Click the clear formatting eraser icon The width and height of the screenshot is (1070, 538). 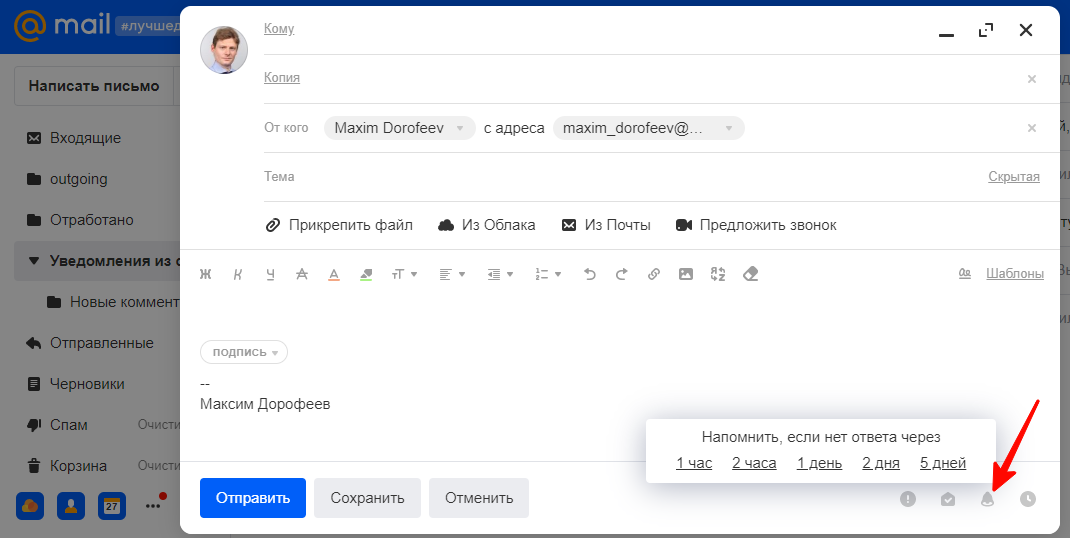(x=751, y=274)
